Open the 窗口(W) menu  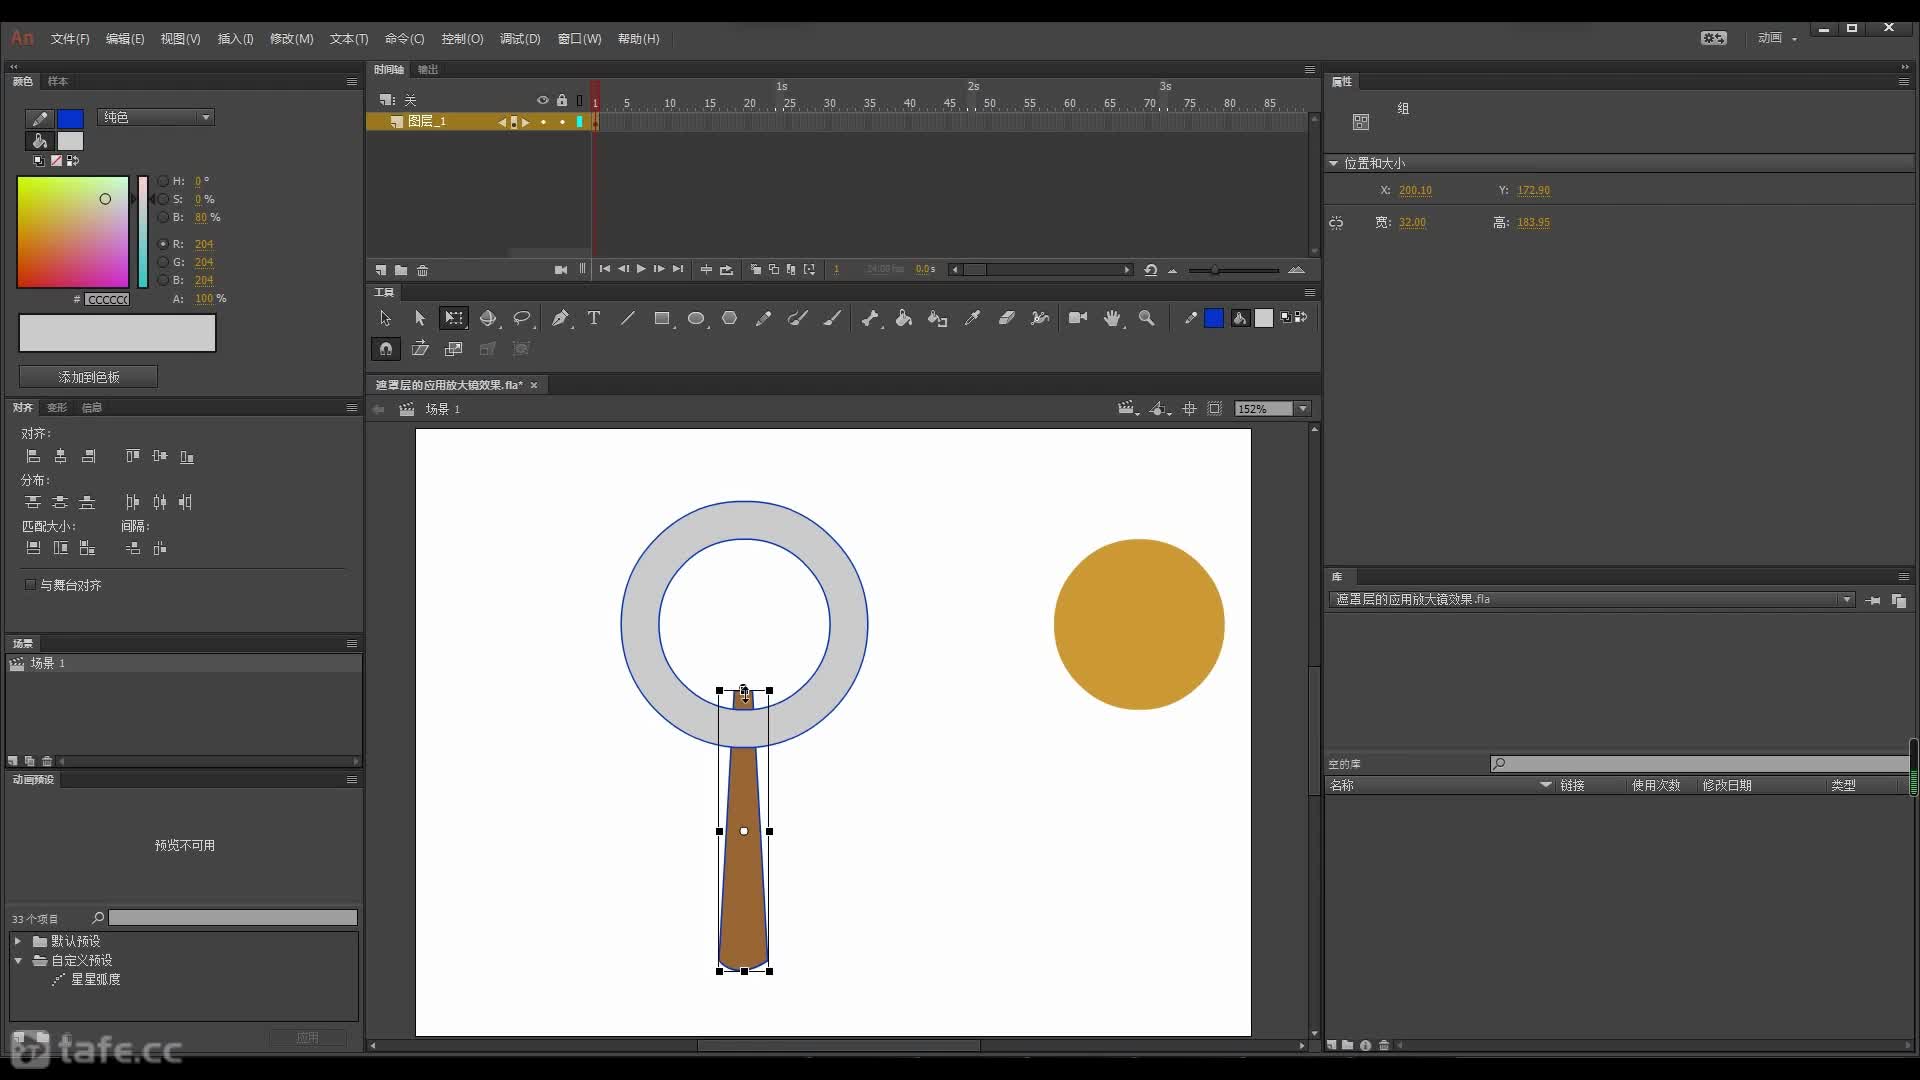click(579, 39)
